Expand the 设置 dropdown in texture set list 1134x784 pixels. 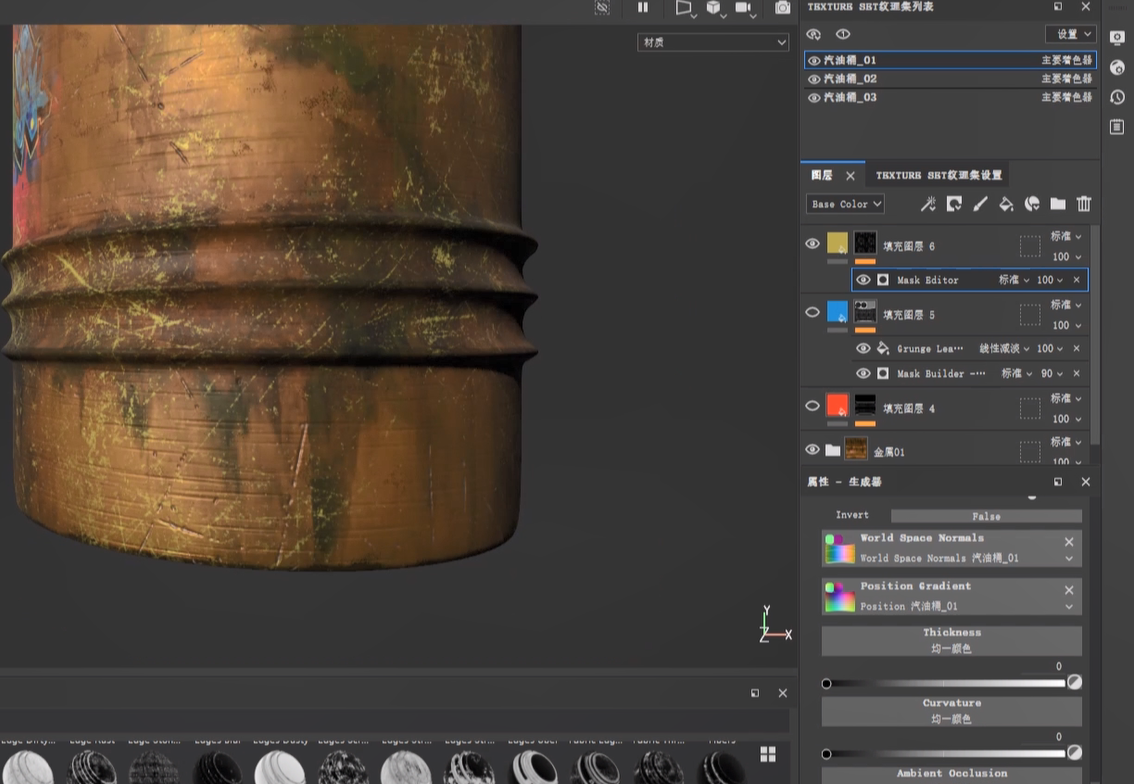[1070, 34]
